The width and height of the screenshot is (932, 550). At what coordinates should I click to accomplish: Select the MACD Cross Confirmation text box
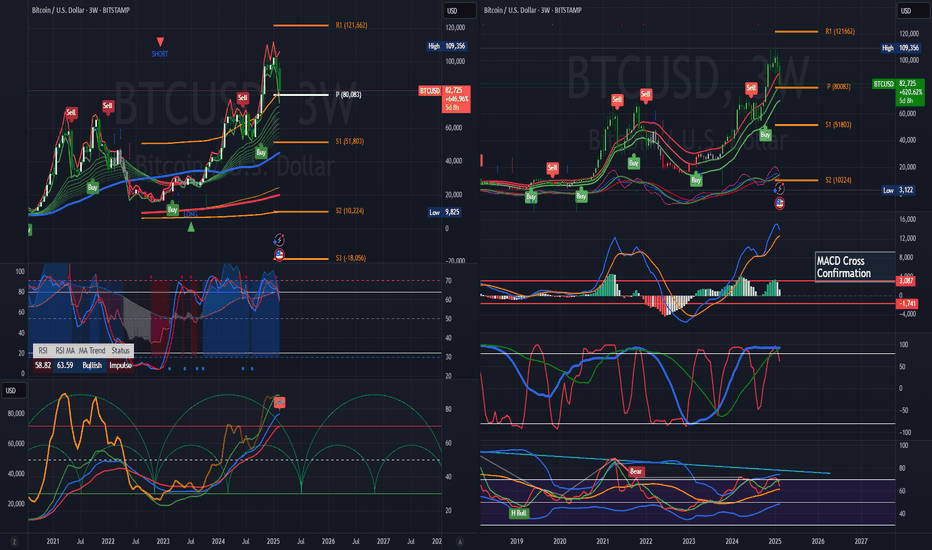coord(855,267)
